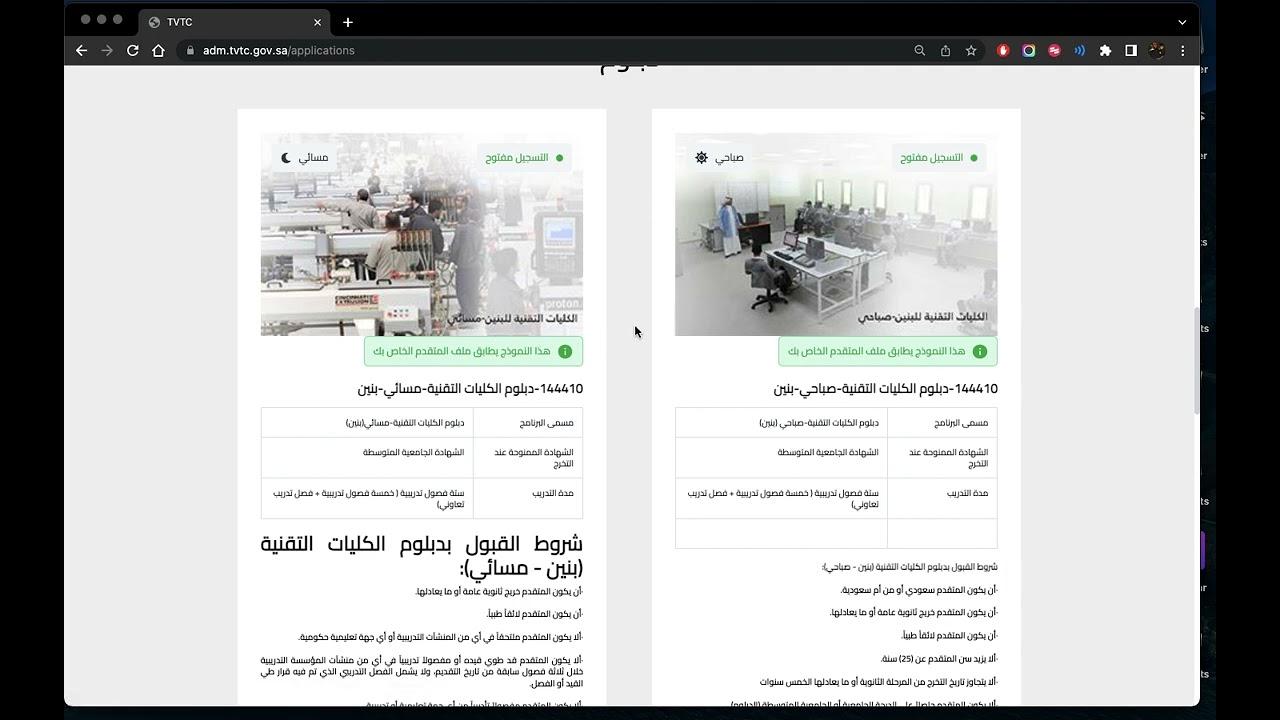Image resolution: width=1280 pixels, height=720 pixels.
Task: Click the page vertical scrollbar
Action: [x=1195, y=360]
